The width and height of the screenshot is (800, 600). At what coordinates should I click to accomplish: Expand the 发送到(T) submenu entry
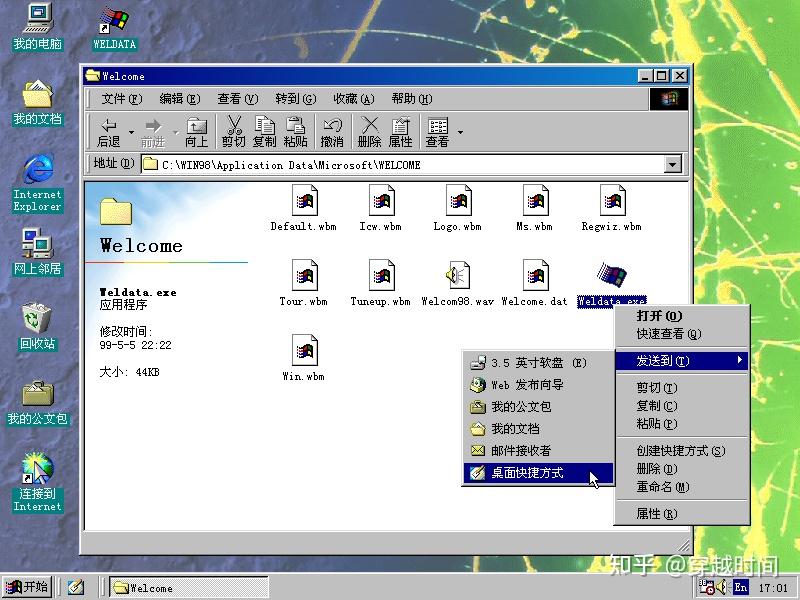pos(682,361)
